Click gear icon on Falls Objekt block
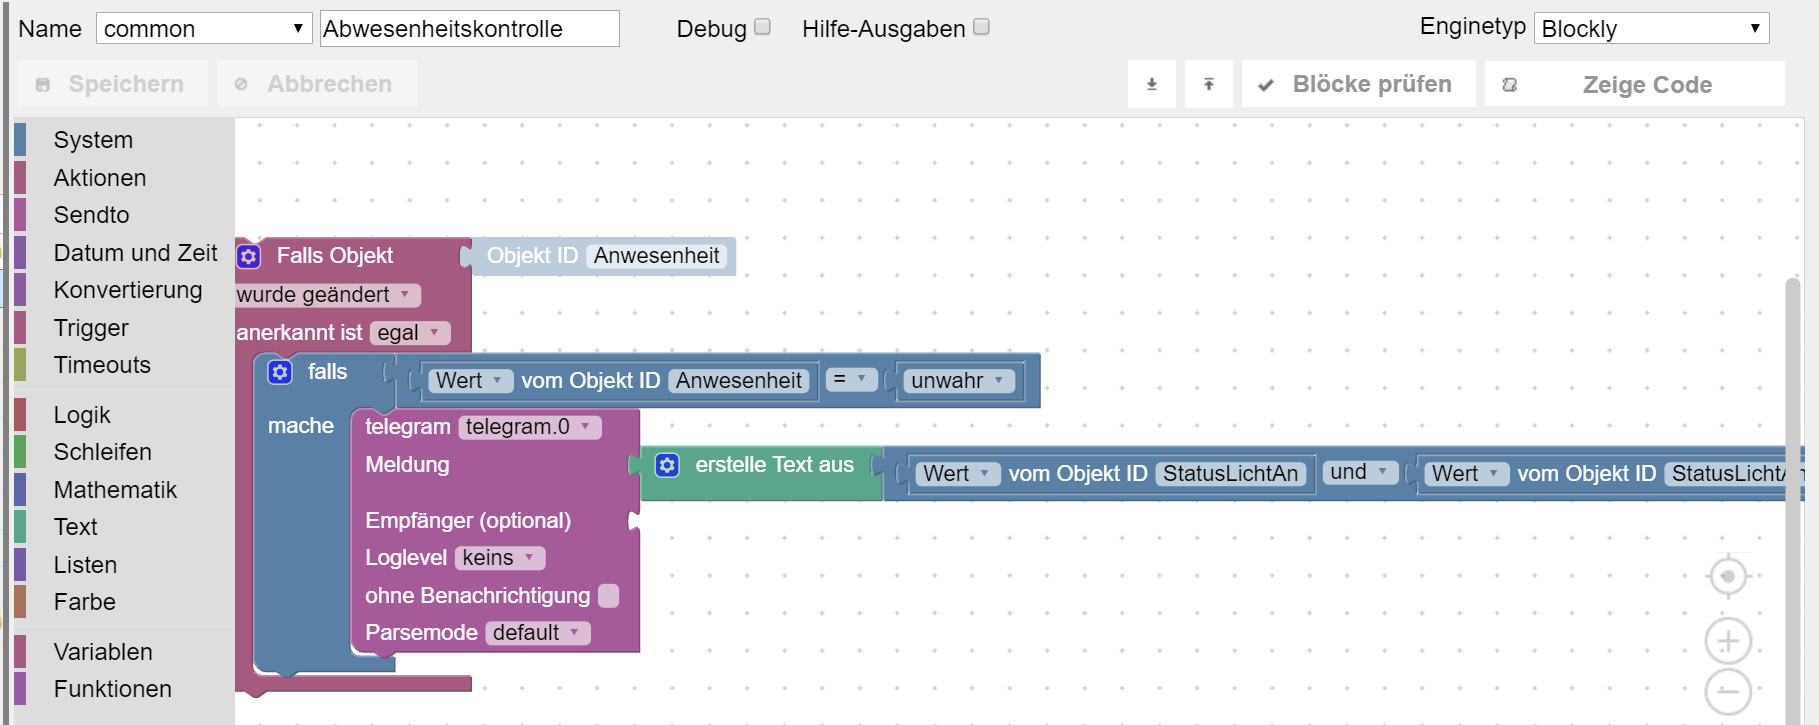This screenshot has width=1819, height=725. click(x=249, y=256)
